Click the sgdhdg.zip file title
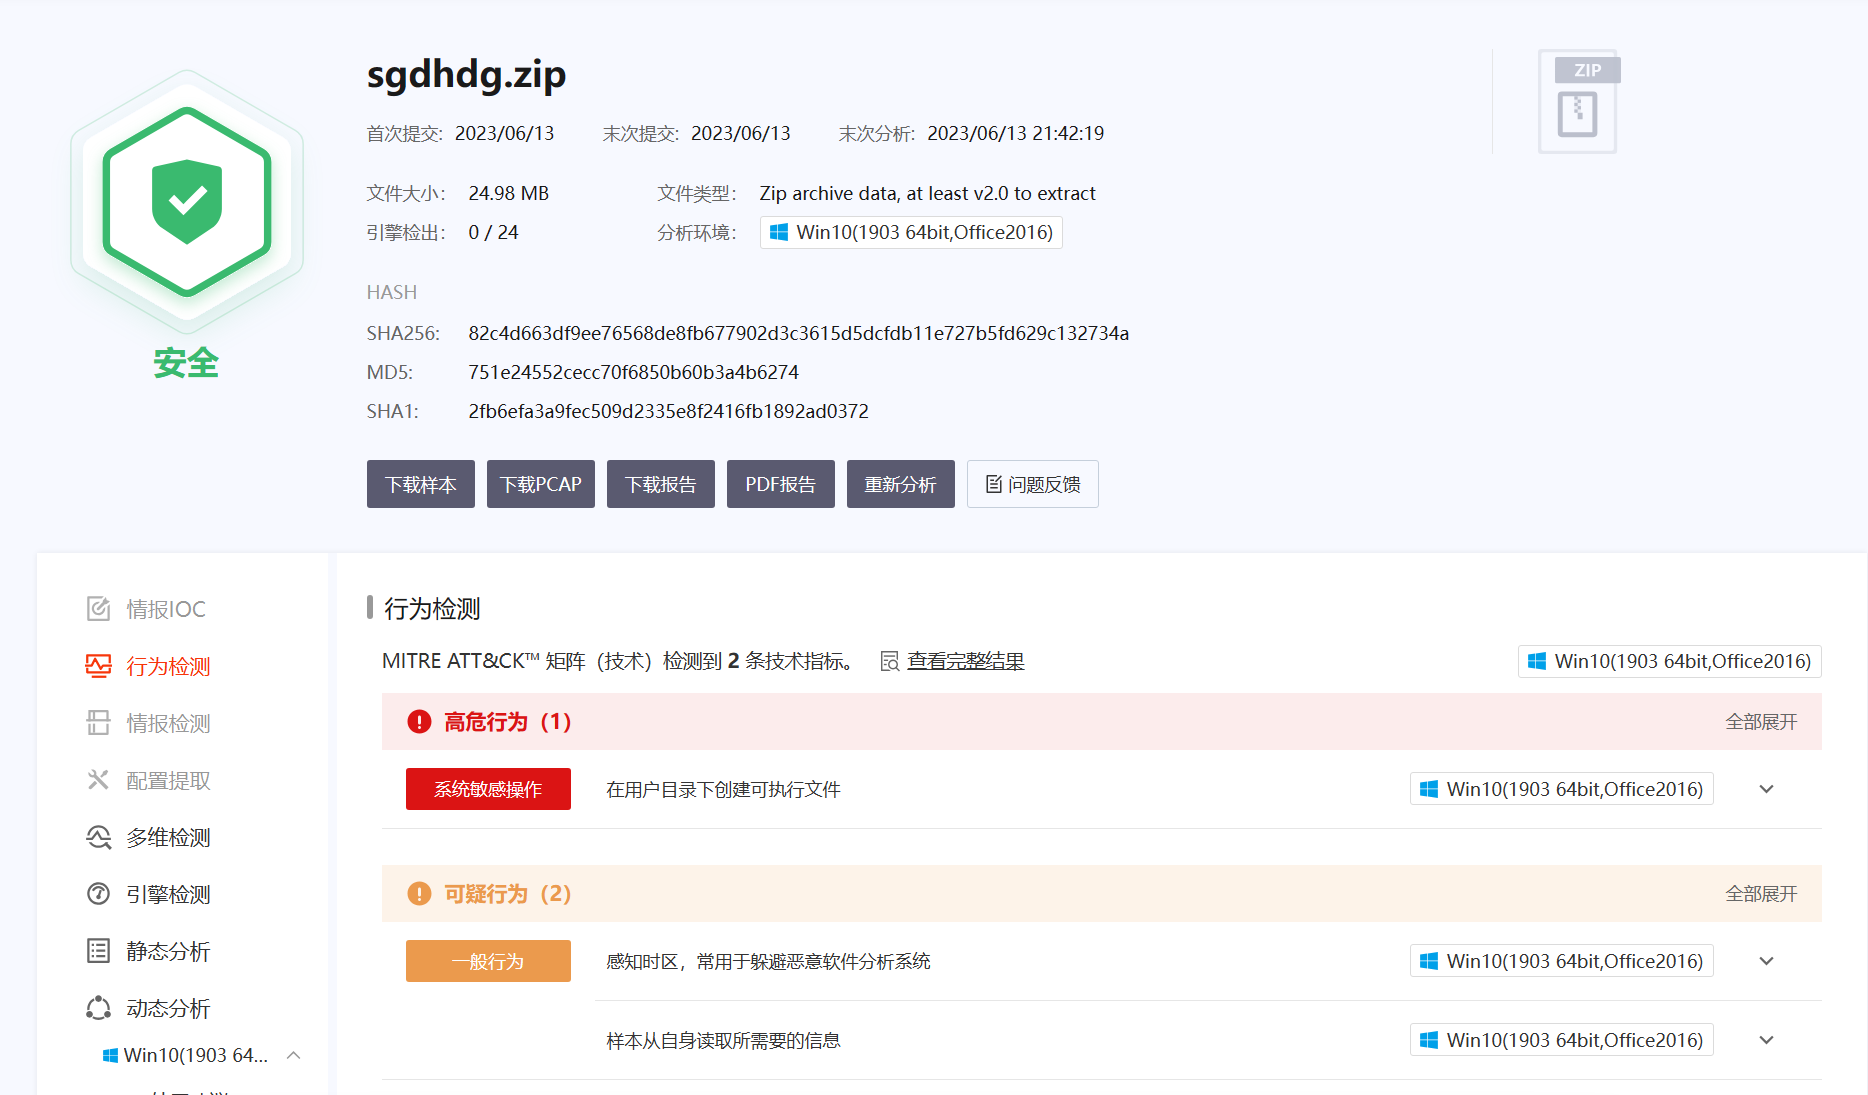 click(x=467, y=75)
